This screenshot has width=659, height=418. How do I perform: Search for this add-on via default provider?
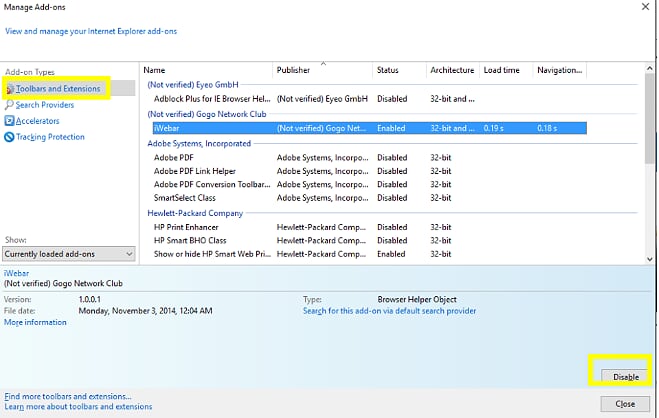click(390, 311)
